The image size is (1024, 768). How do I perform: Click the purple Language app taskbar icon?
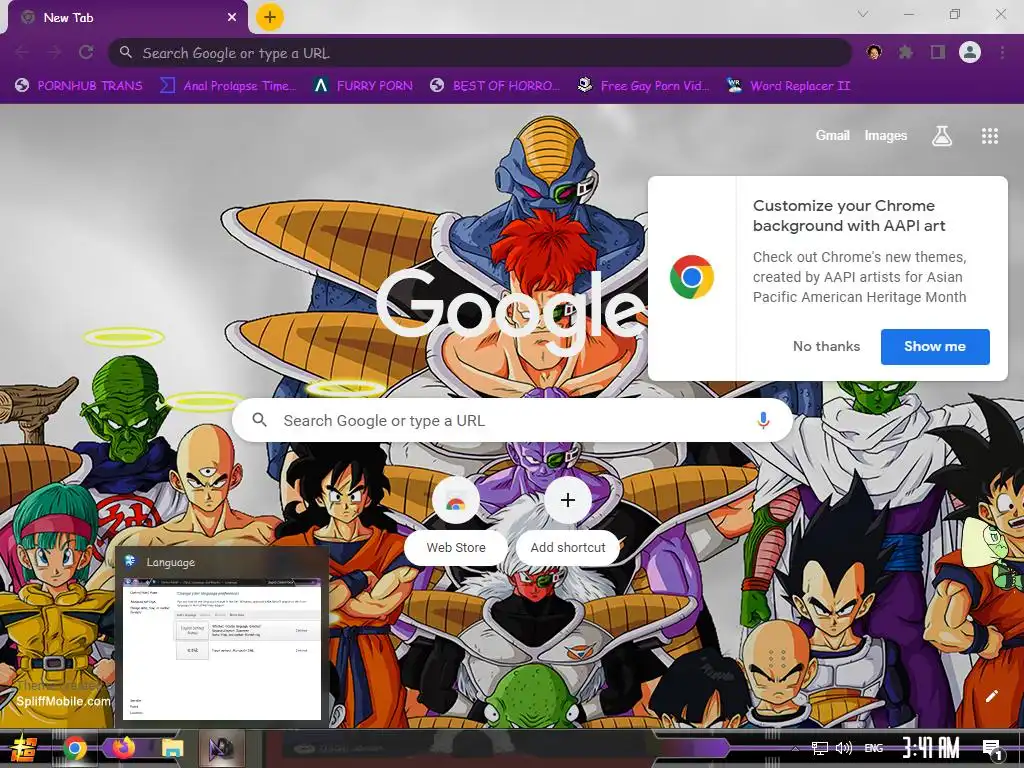pyautogui.click(x=221, y=748)
